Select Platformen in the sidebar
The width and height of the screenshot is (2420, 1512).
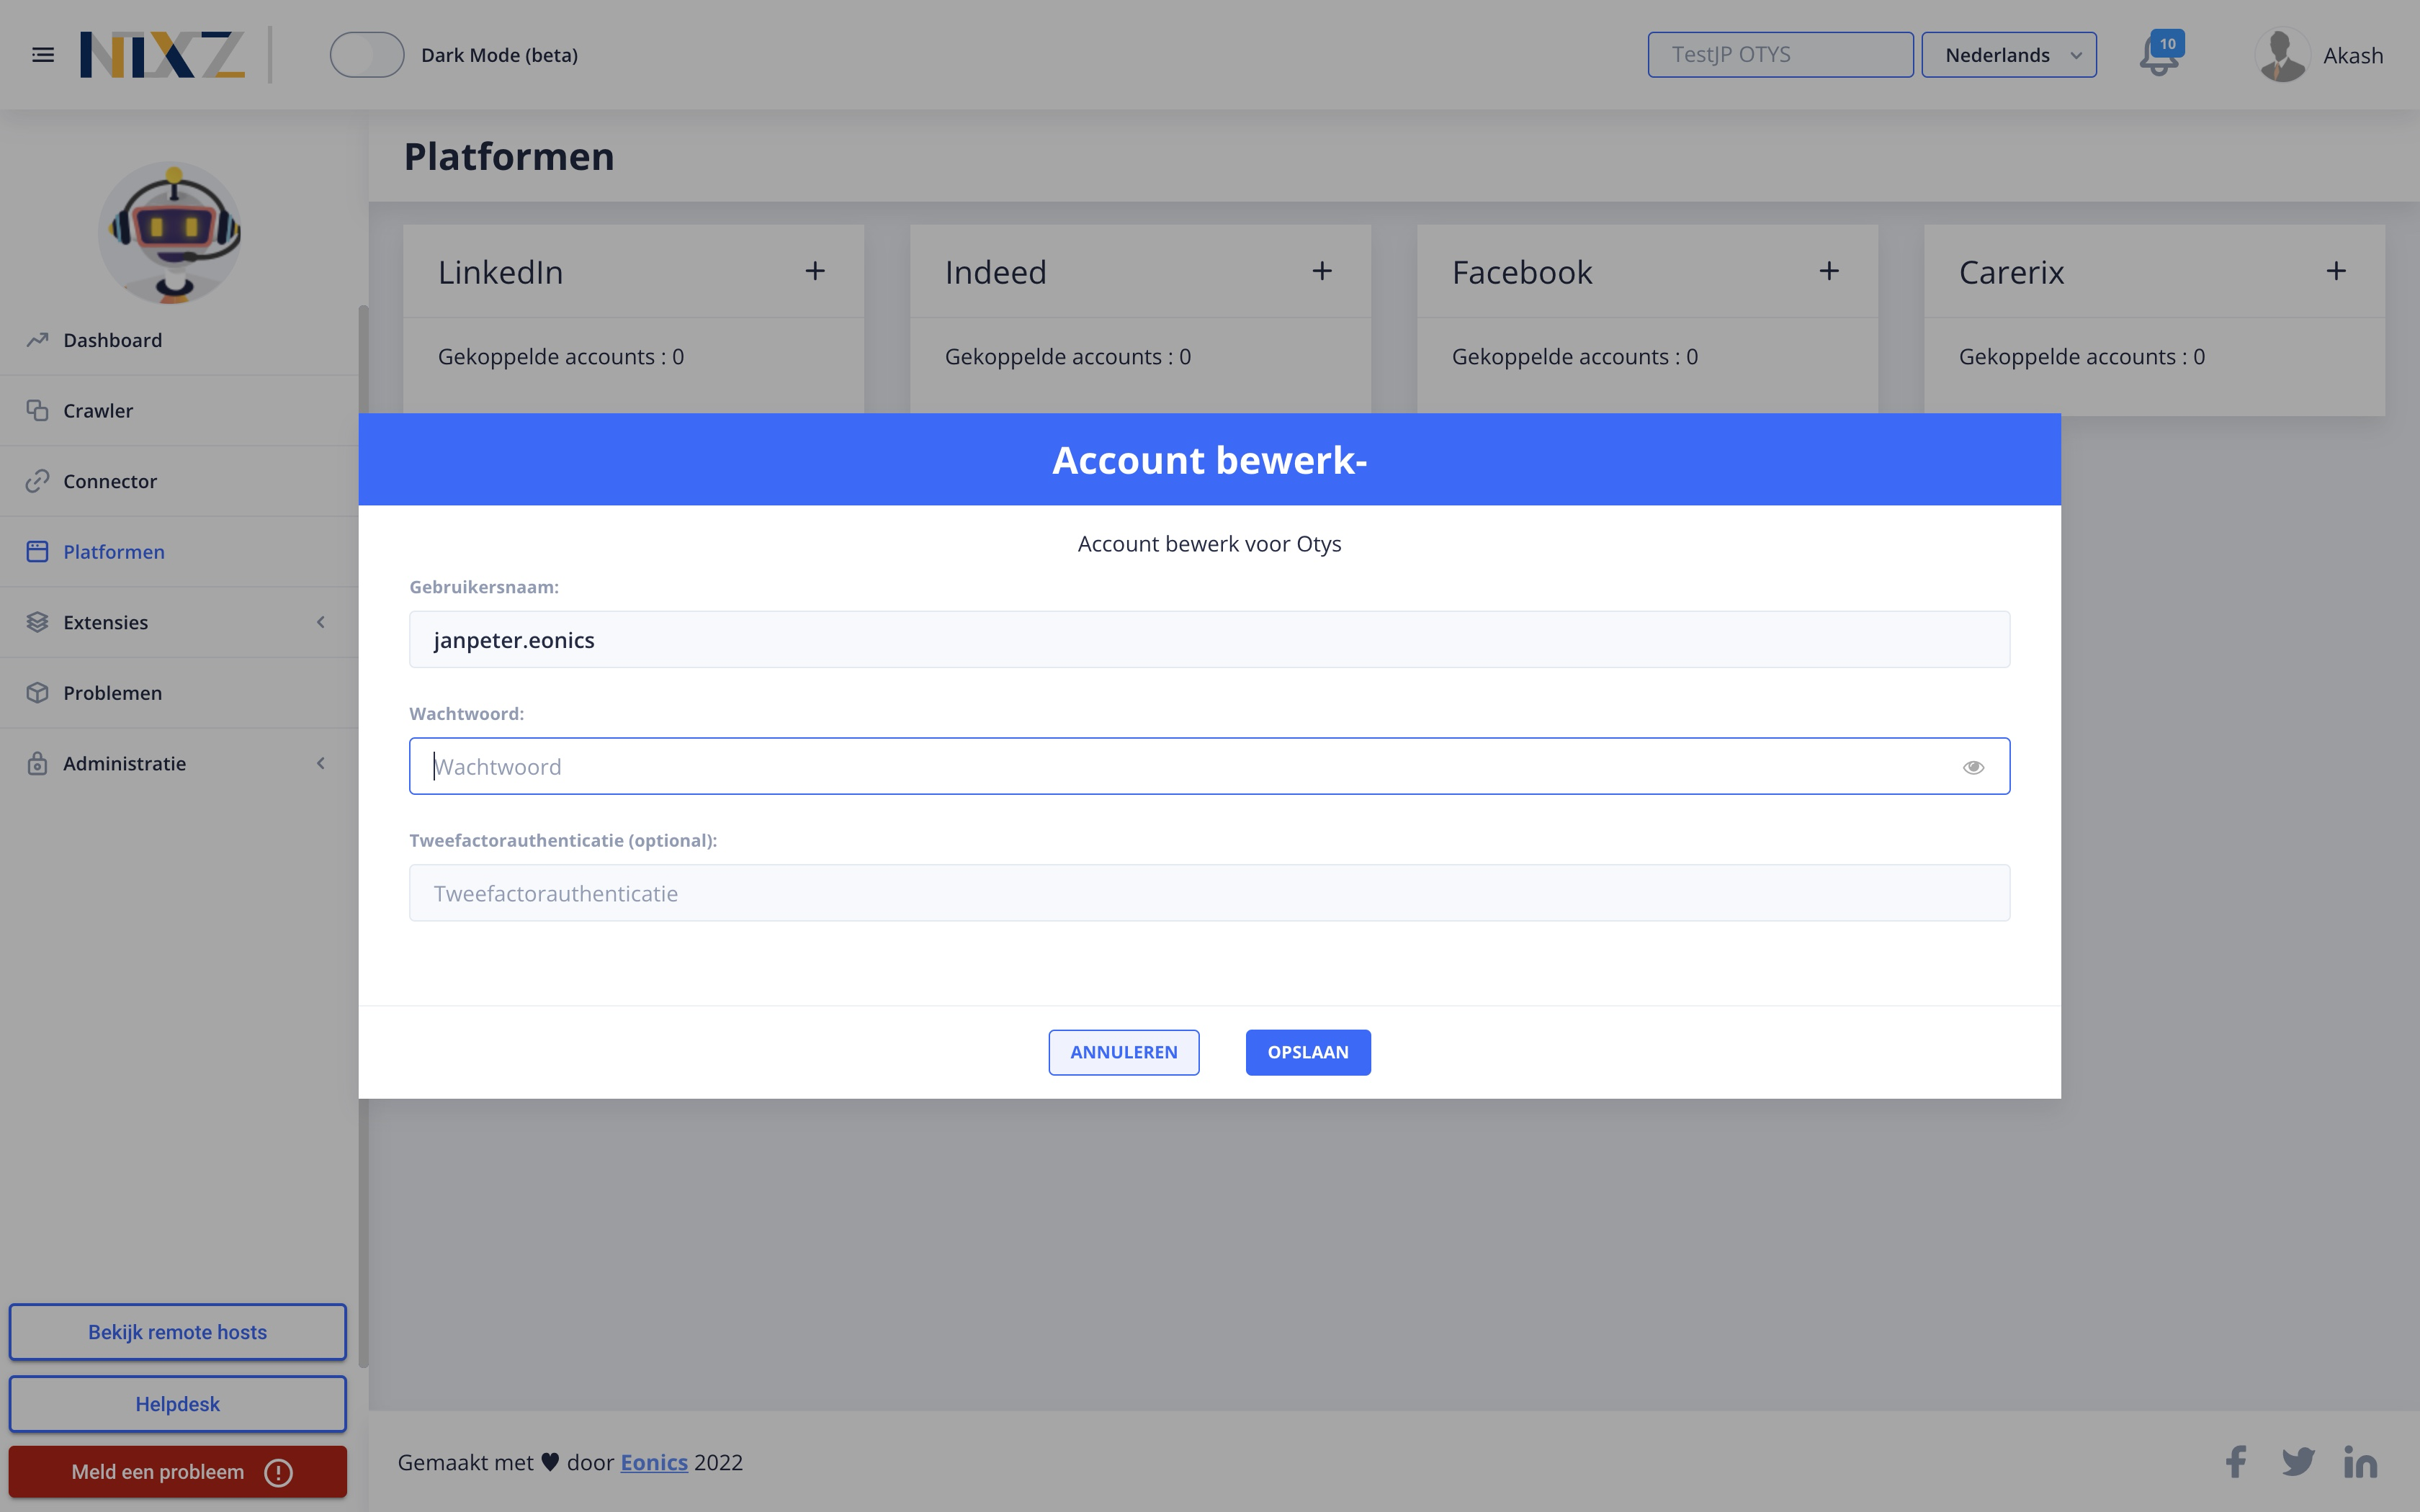point(180,552)
